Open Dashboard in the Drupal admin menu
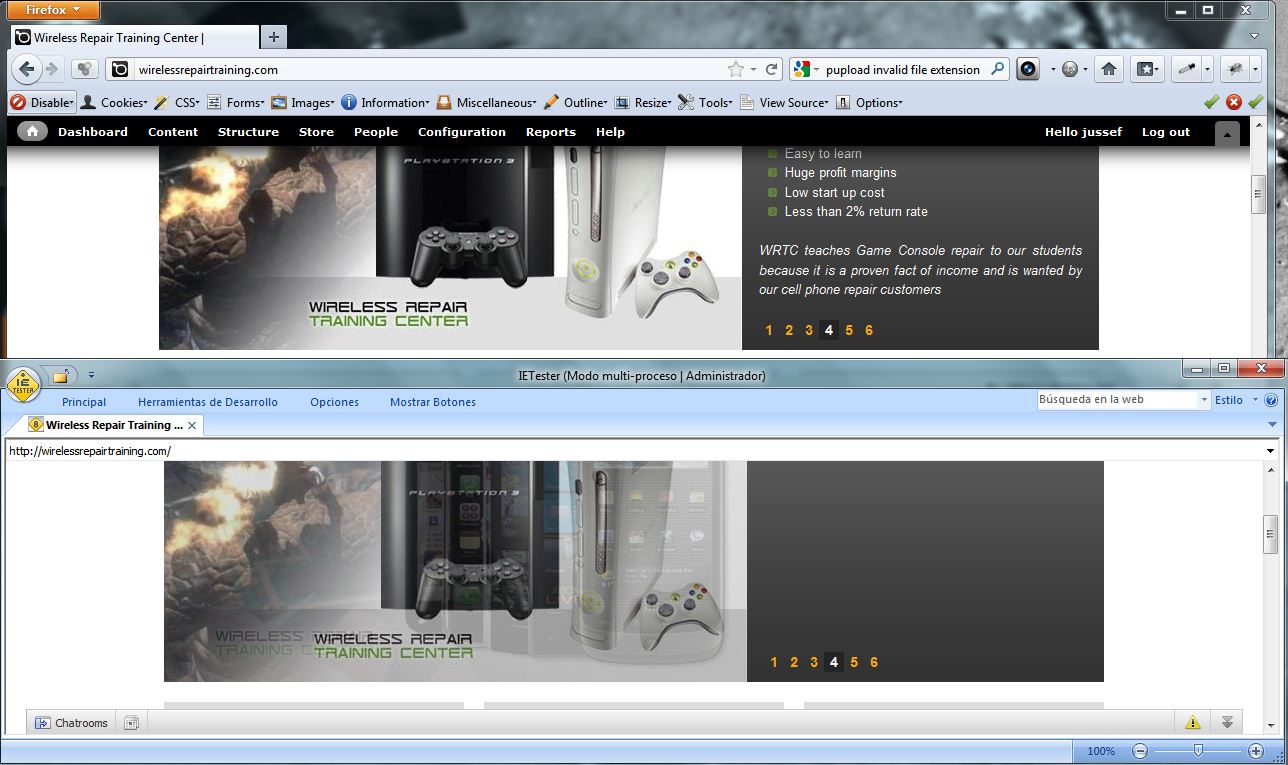Viewport: 1288px width, 765px height. 93,132
